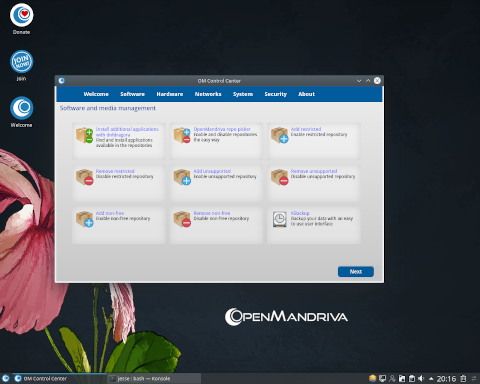Click 'Enable restricted repository' description text
Image resolution: width=480 pixels, height=384 pixels.
point(319,134)
